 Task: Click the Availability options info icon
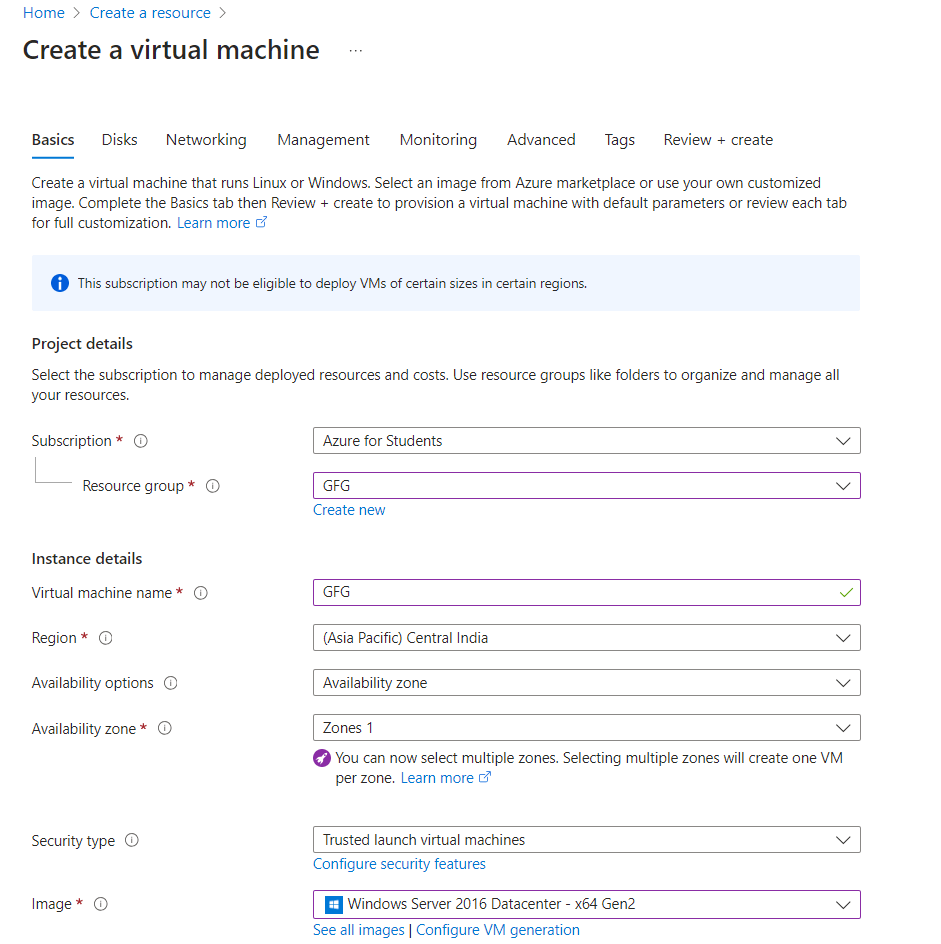171,683
